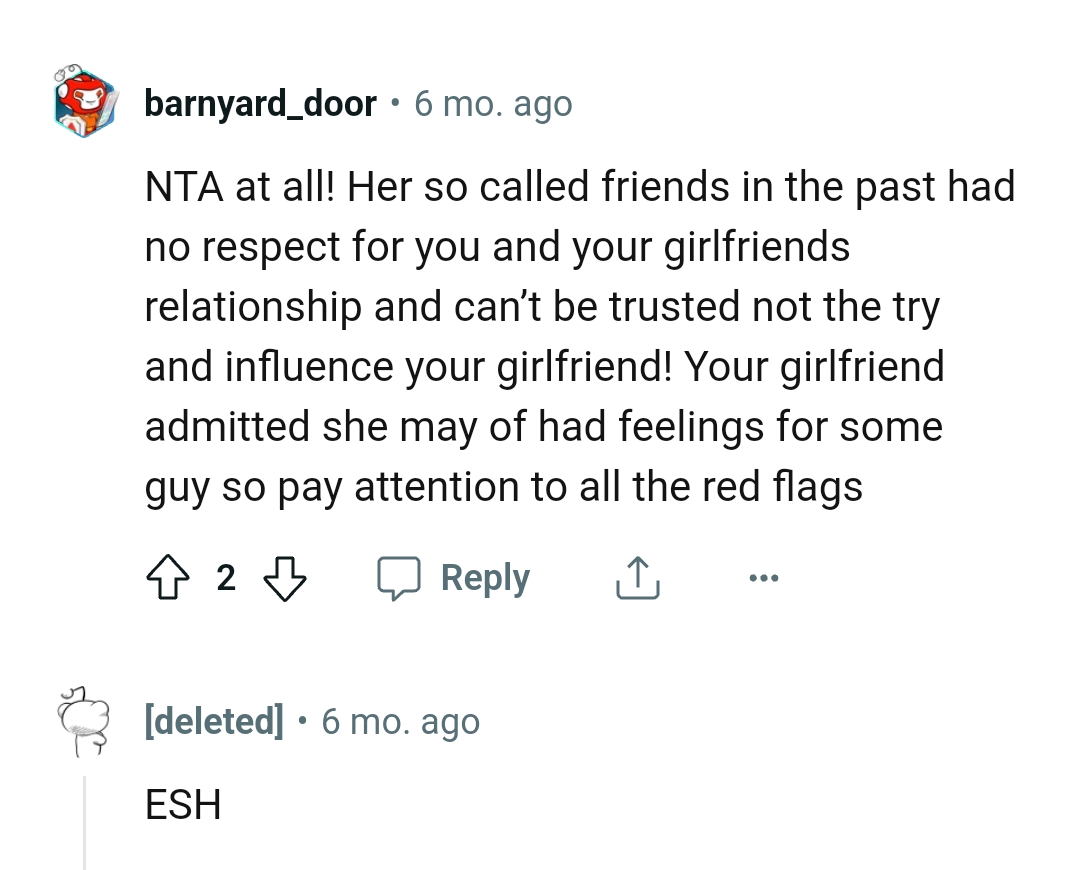
Task: Click the Reply button
Action: 485,577
